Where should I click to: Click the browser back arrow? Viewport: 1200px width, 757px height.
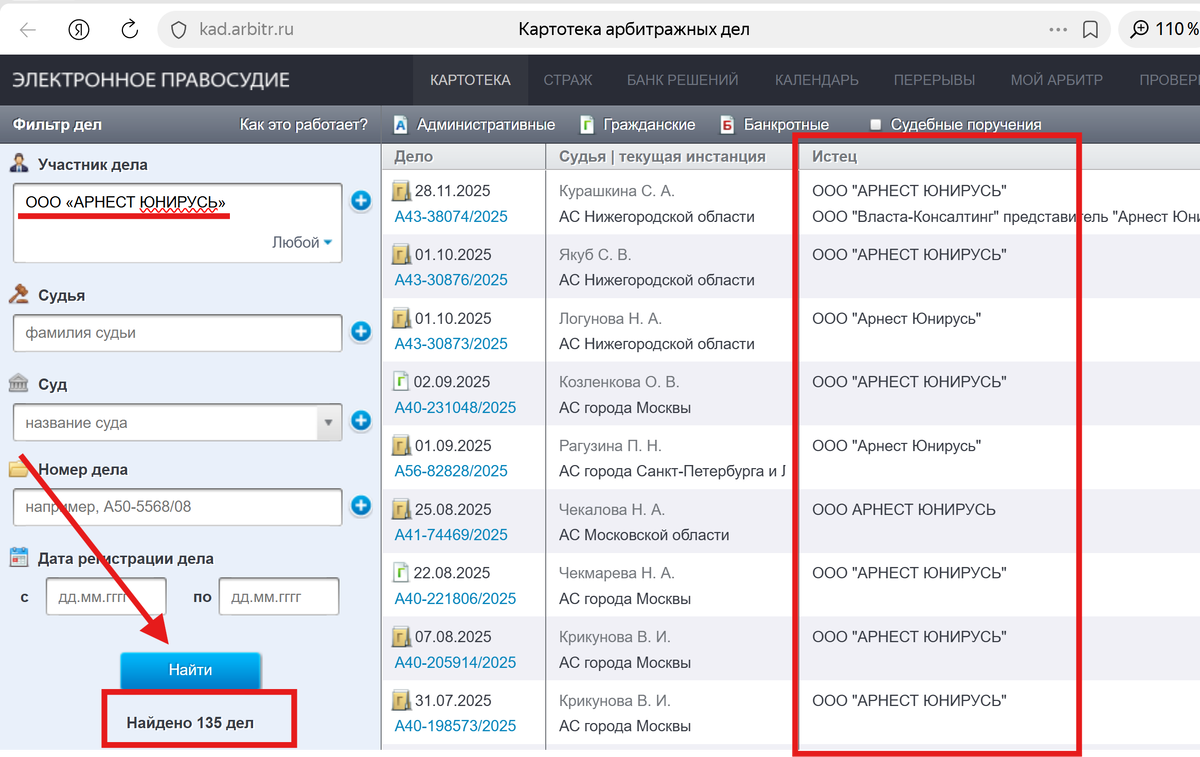click(28, 29)
